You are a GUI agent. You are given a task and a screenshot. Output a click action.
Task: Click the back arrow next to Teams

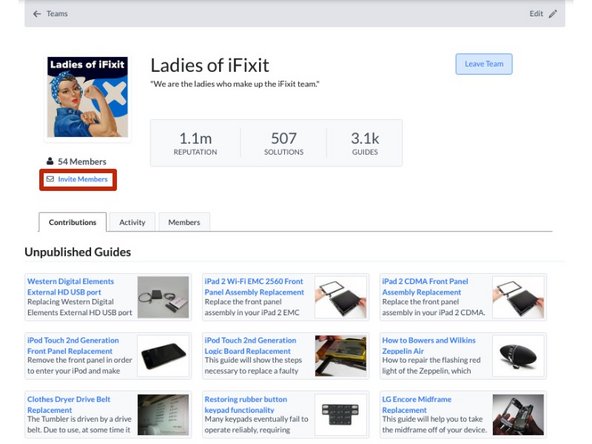37,14
